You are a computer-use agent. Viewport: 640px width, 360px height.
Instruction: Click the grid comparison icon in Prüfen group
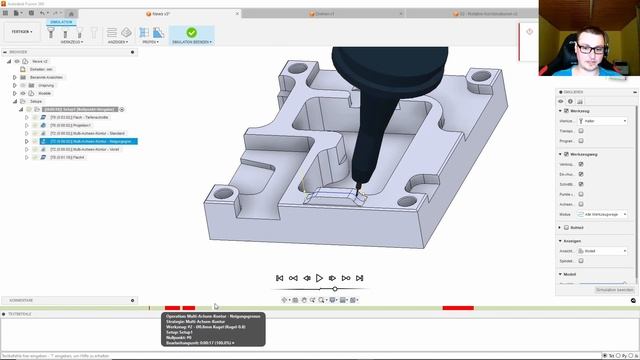144,32
